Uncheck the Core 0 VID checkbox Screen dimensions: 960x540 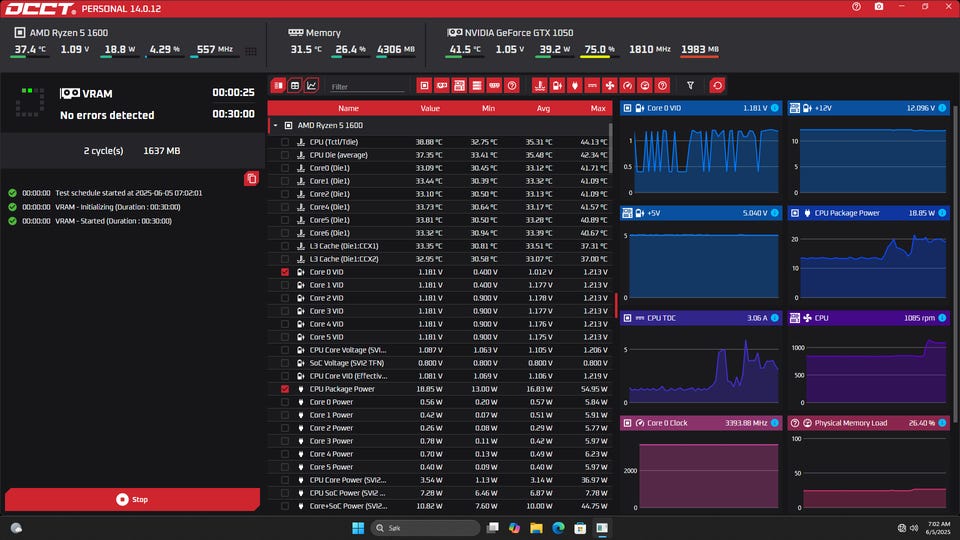(x=285, y=272)
